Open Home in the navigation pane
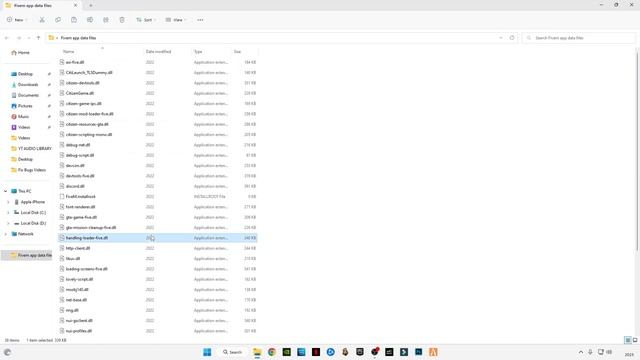The width and height of the screenshot is (640, 360). point(20,53)
